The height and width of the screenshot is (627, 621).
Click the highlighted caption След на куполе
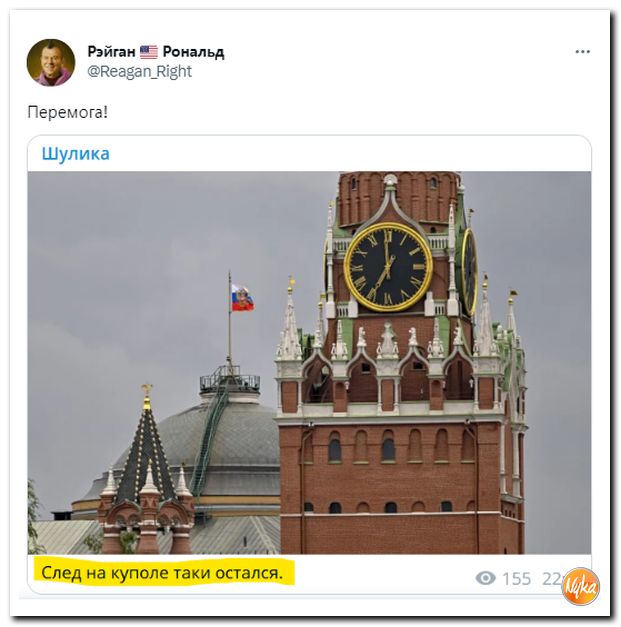162,573
